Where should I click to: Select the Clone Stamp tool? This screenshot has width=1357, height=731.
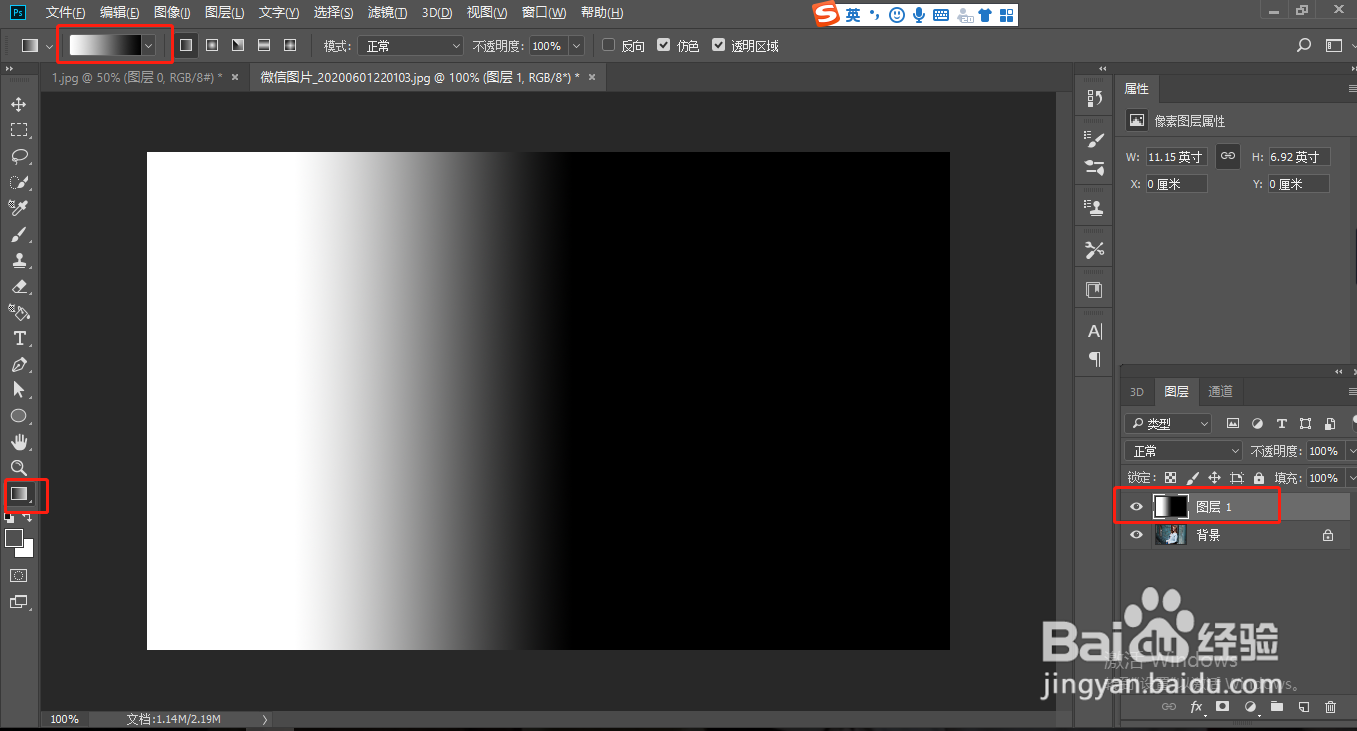[x=19, y=260]
